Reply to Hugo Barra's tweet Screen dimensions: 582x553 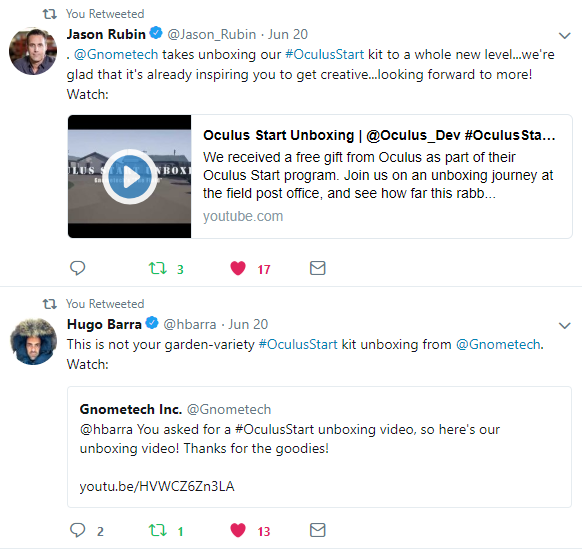[x=78, y=530]
